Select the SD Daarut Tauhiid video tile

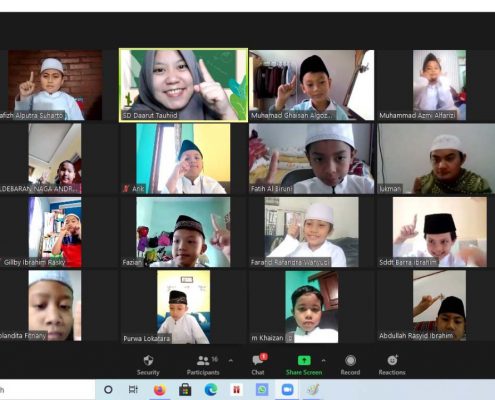(183, 85)
